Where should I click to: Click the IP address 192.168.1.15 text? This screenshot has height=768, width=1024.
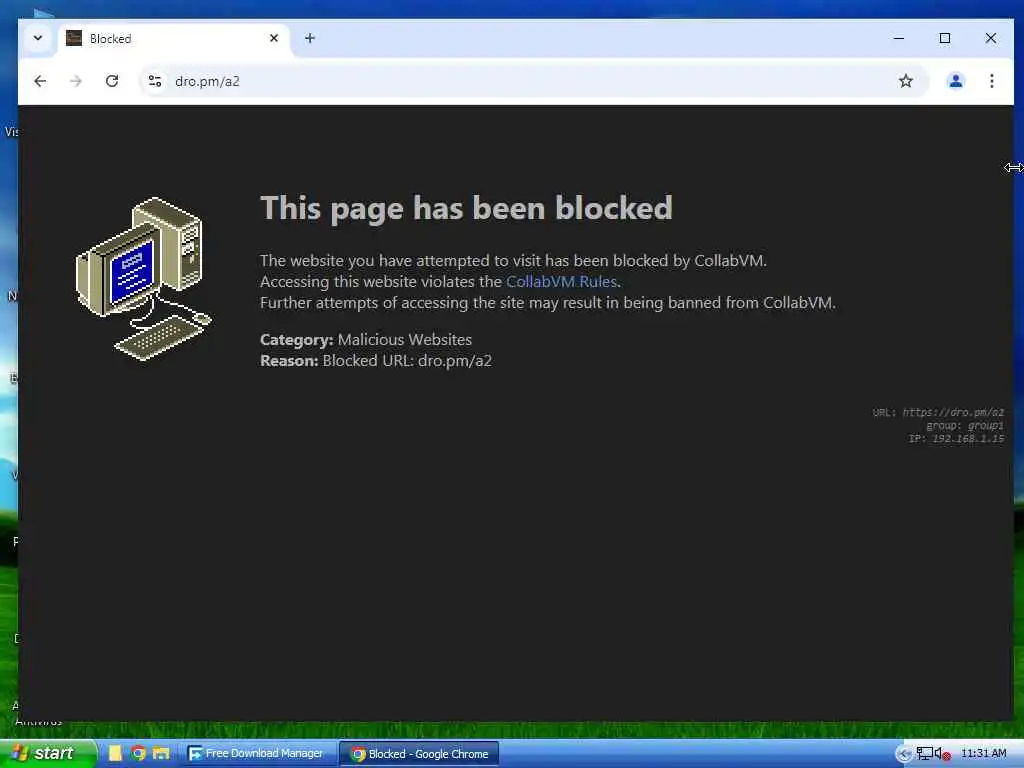[x=956, y=438]
